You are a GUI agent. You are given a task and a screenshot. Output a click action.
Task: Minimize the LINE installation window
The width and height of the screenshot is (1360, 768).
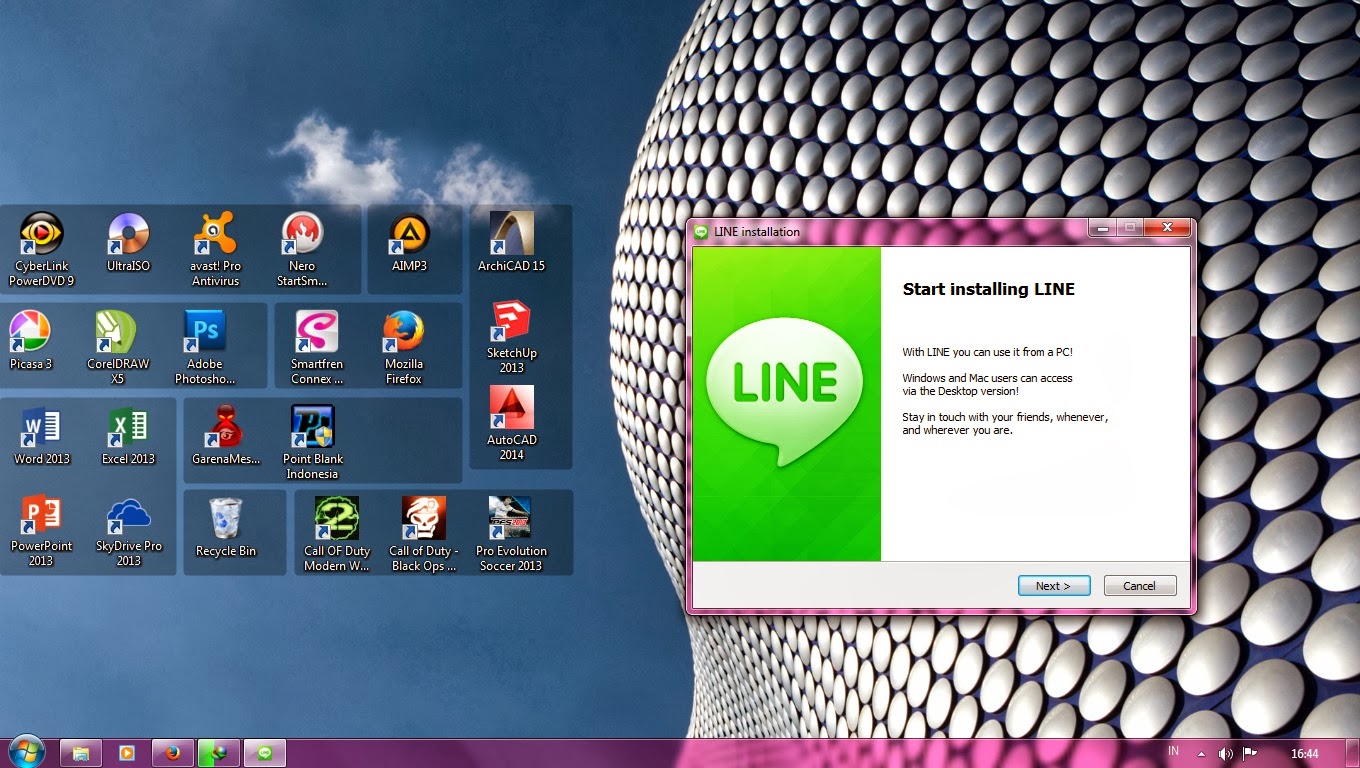(1102, 228)
